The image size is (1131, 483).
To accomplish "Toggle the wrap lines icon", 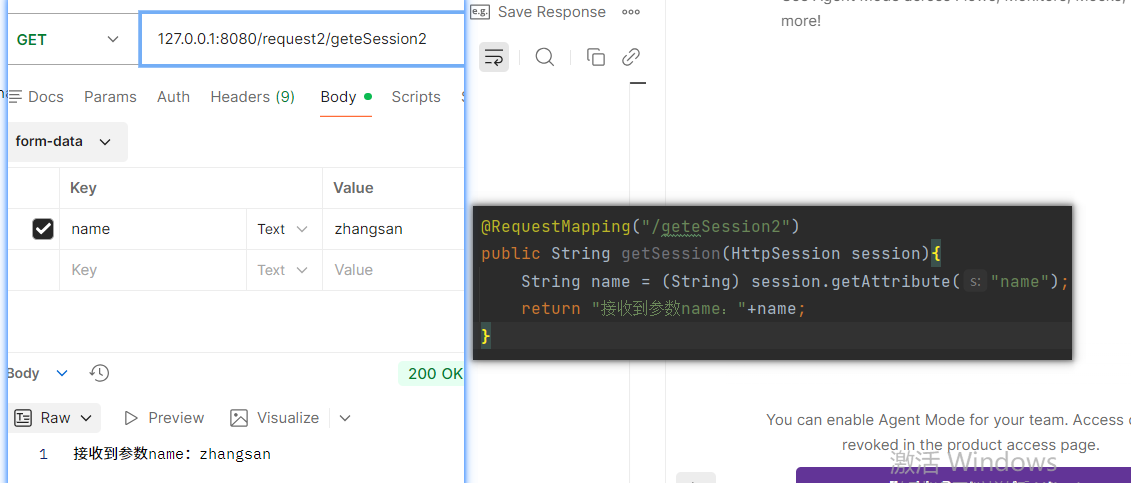I will (x=494, y=57).
